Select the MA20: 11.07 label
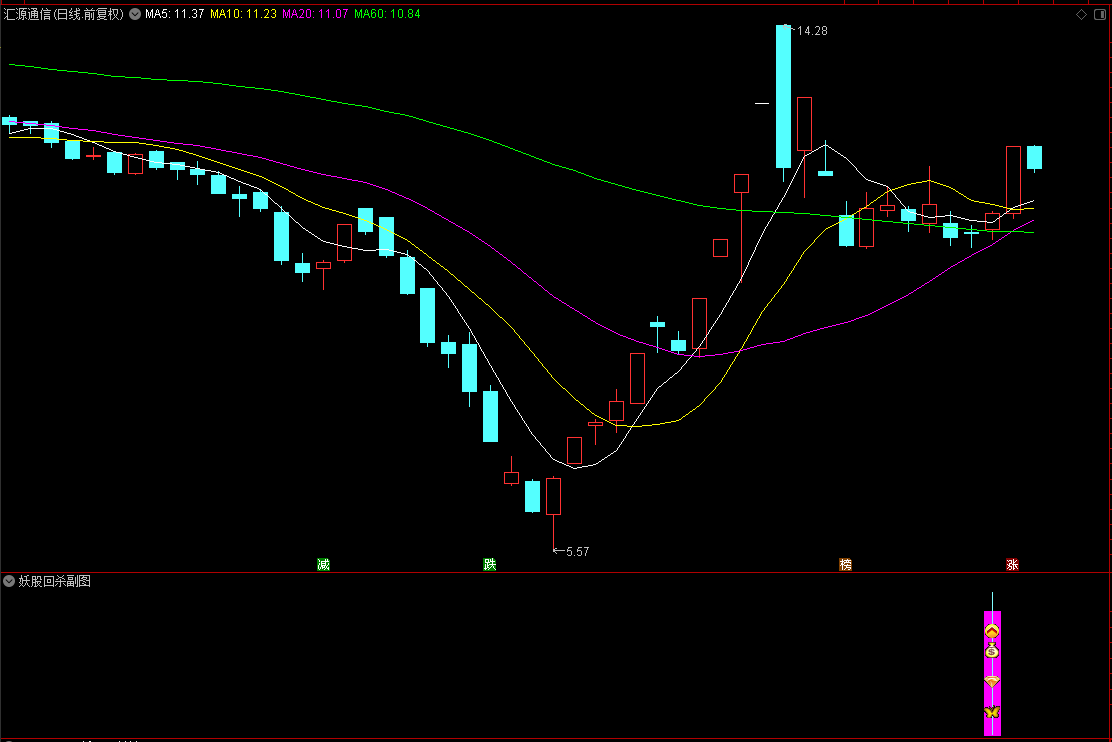 (315, 14)
